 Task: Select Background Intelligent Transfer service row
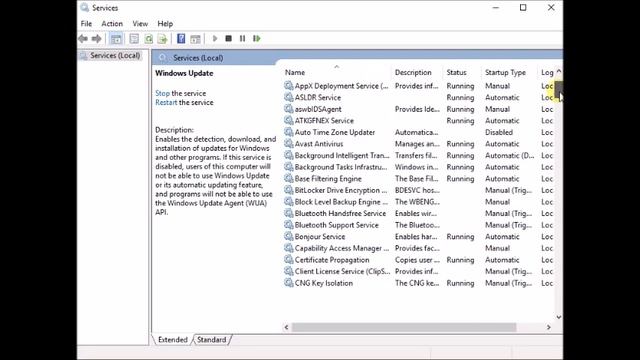[x=418, y=156]
